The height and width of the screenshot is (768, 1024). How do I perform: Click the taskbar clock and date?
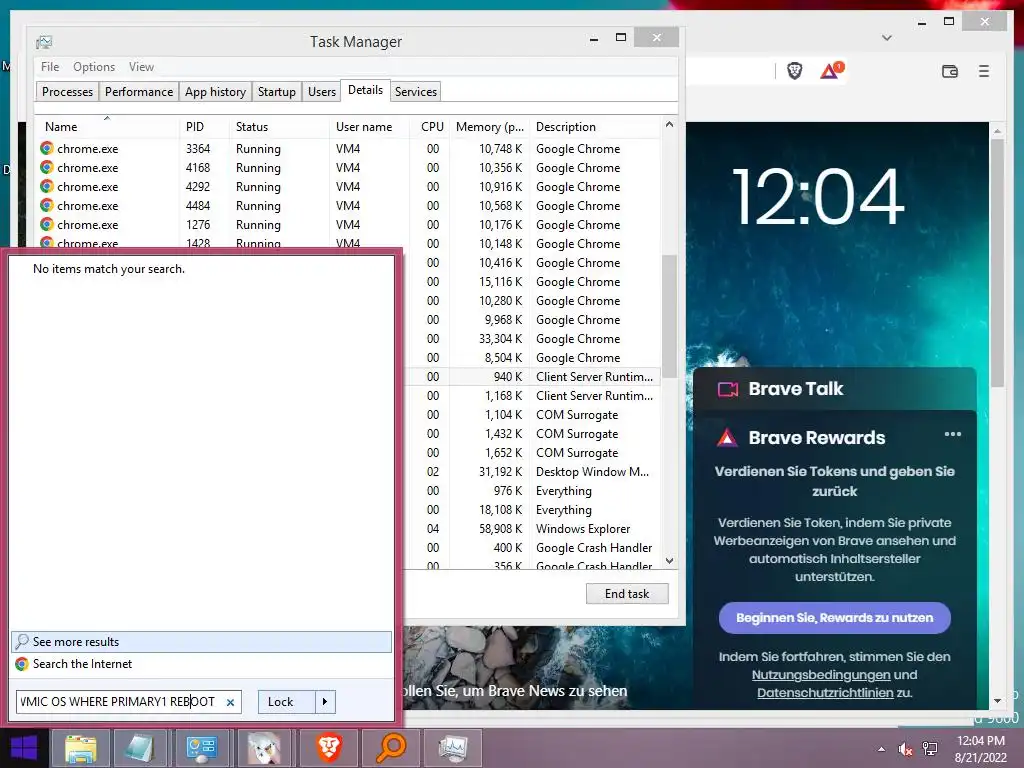coord(980,749)
